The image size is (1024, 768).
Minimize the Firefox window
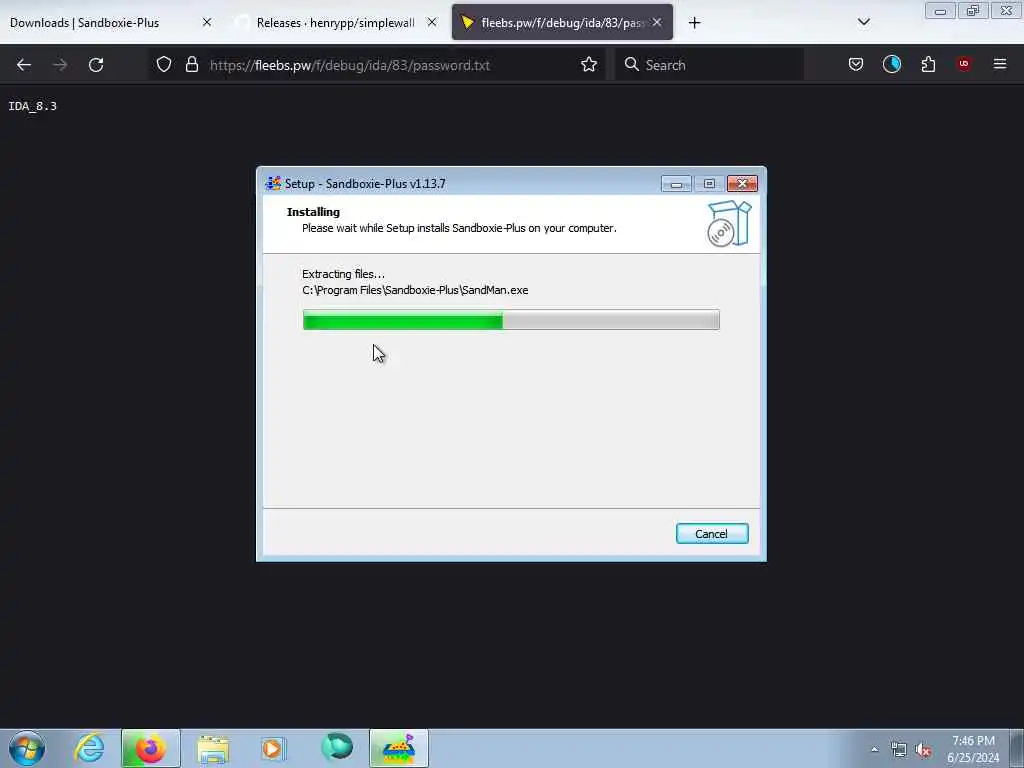click(940, 11)
